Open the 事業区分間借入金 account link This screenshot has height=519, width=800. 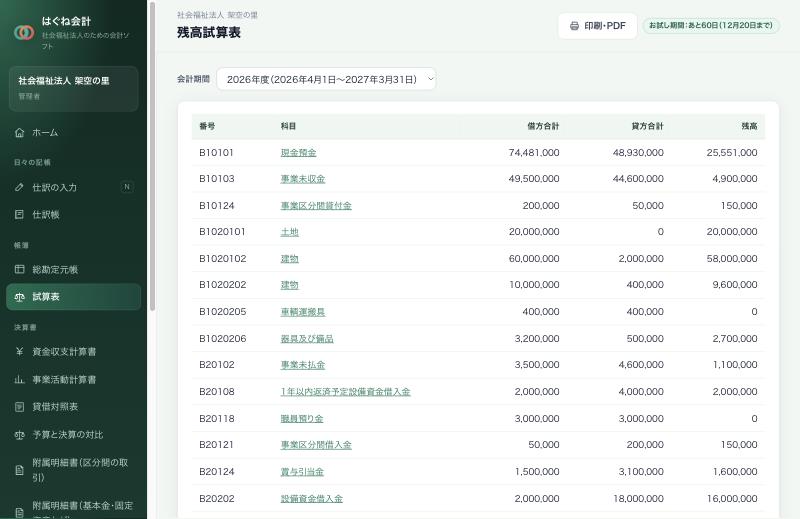(x=316, y=444)
